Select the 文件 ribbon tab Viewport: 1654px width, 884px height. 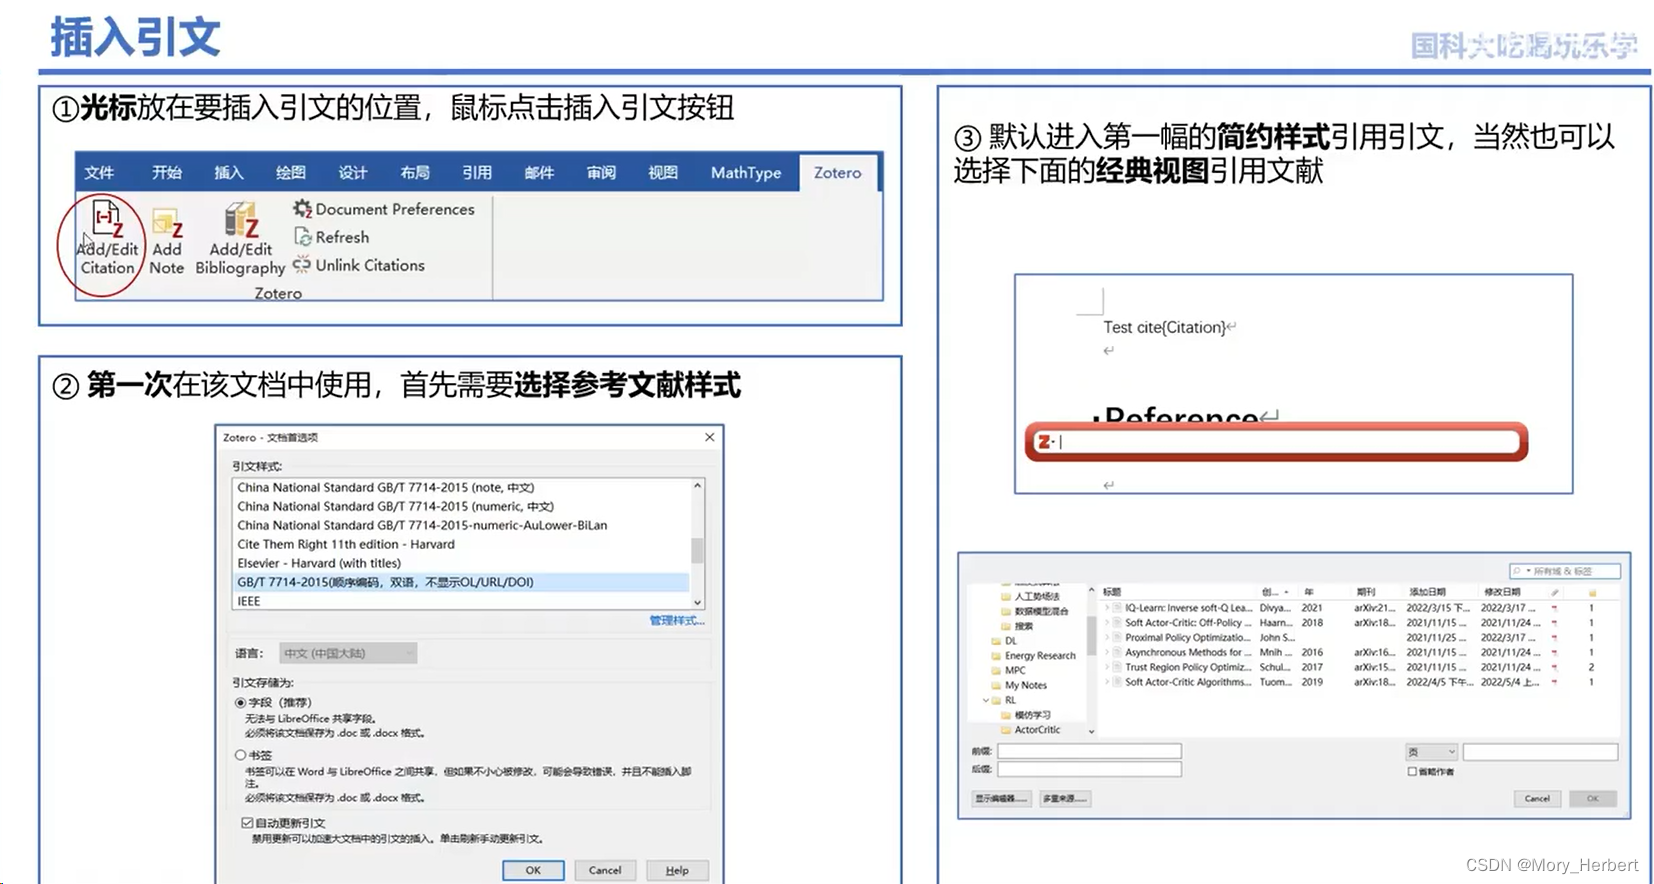pos(99,172)
